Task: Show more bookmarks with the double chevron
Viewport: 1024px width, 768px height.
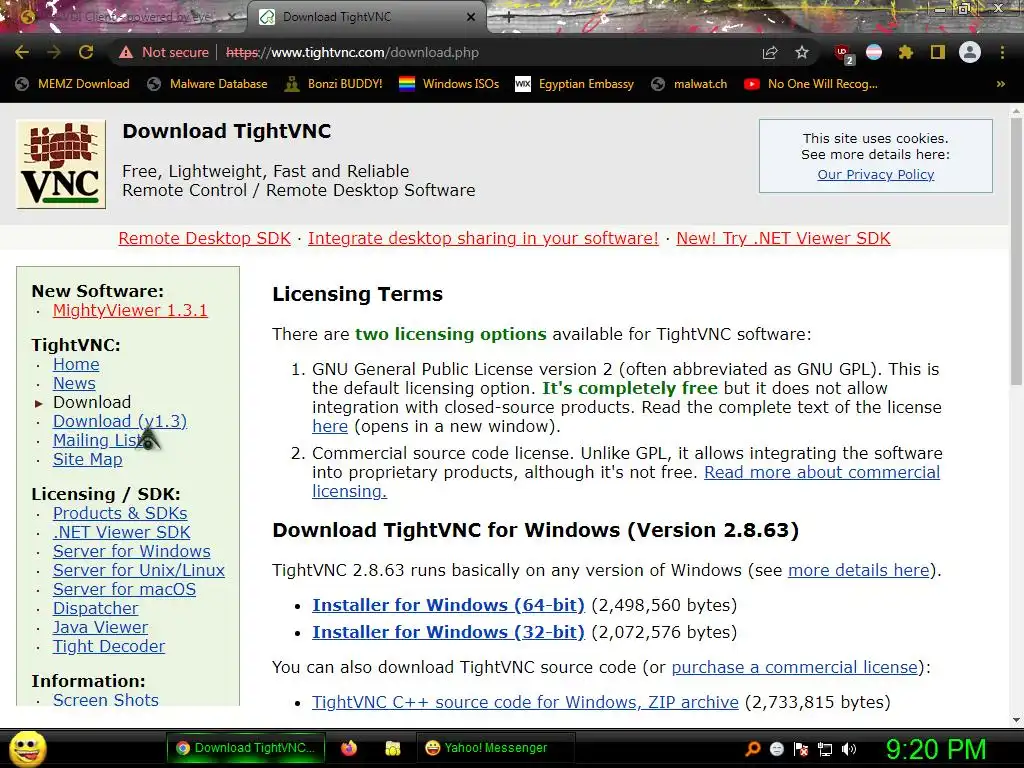Action: (x=1000, y=84)
